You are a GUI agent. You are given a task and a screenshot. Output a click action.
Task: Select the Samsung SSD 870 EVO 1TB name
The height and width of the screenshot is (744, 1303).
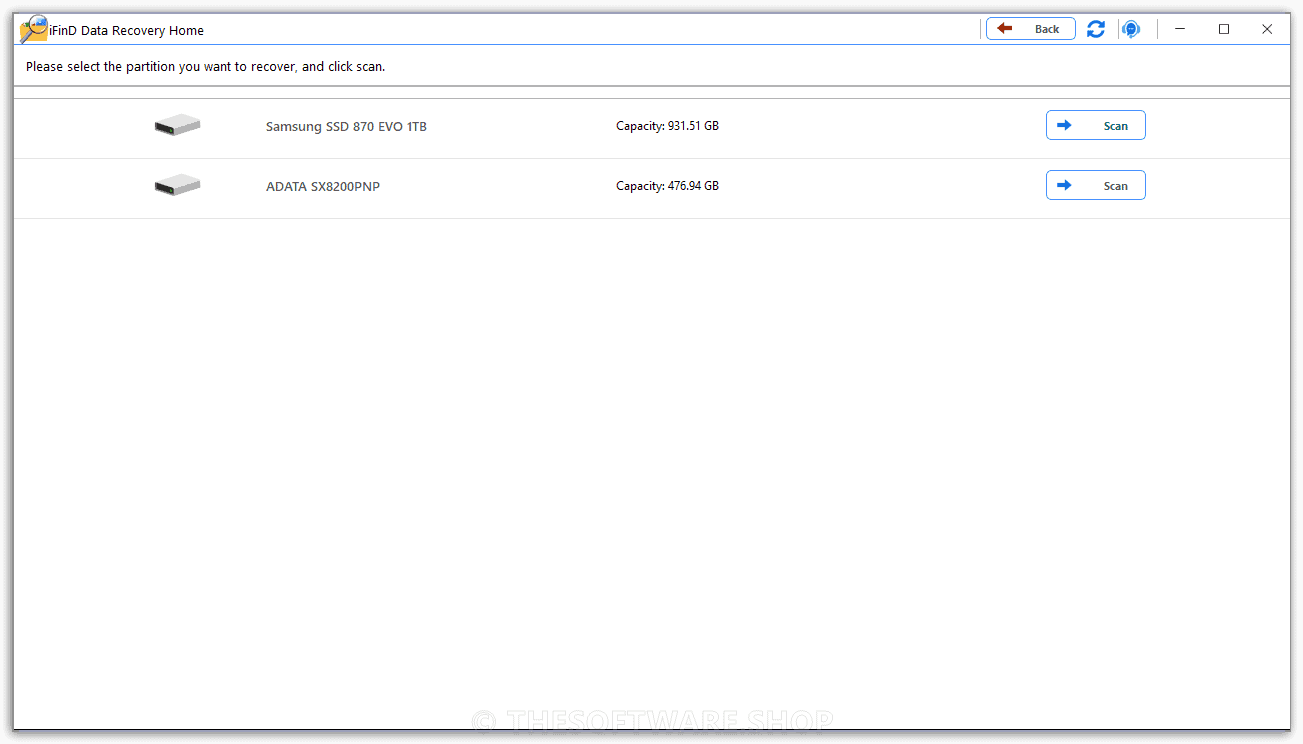pyautogui.click(x=346, y=126)
